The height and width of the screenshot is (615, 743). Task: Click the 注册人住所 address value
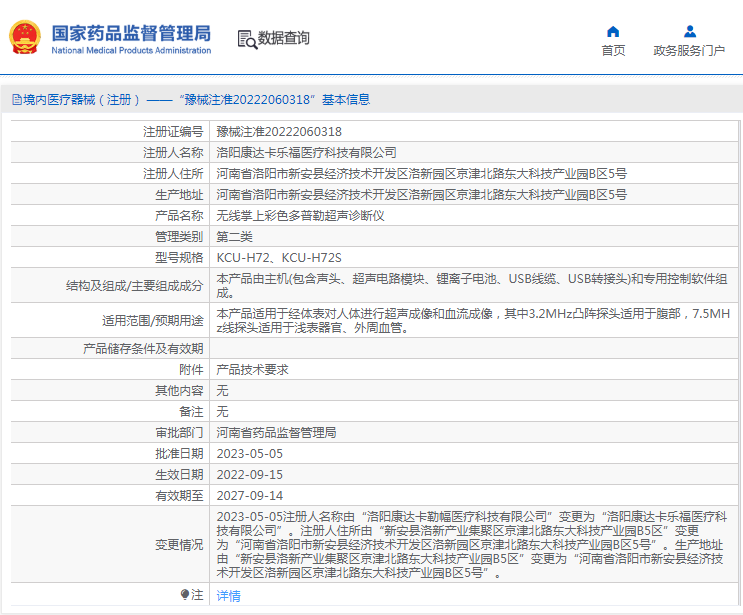(x=421, y=173)
